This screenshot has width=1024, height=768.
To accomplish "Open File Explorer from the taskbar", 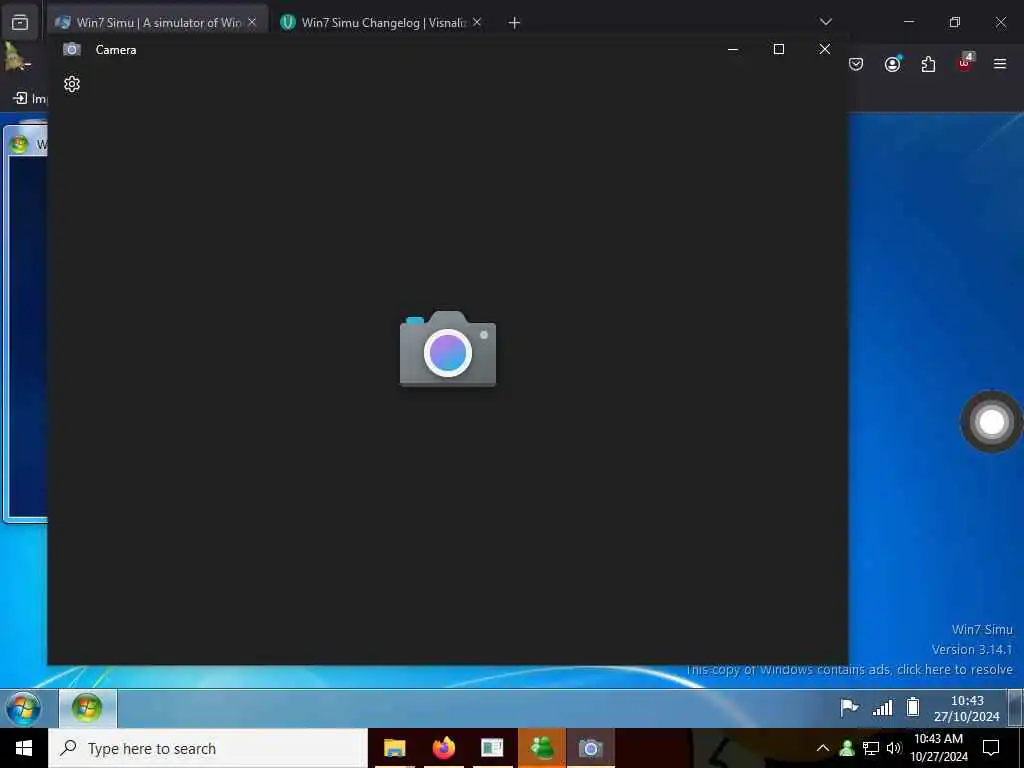I will click(394, 748).
